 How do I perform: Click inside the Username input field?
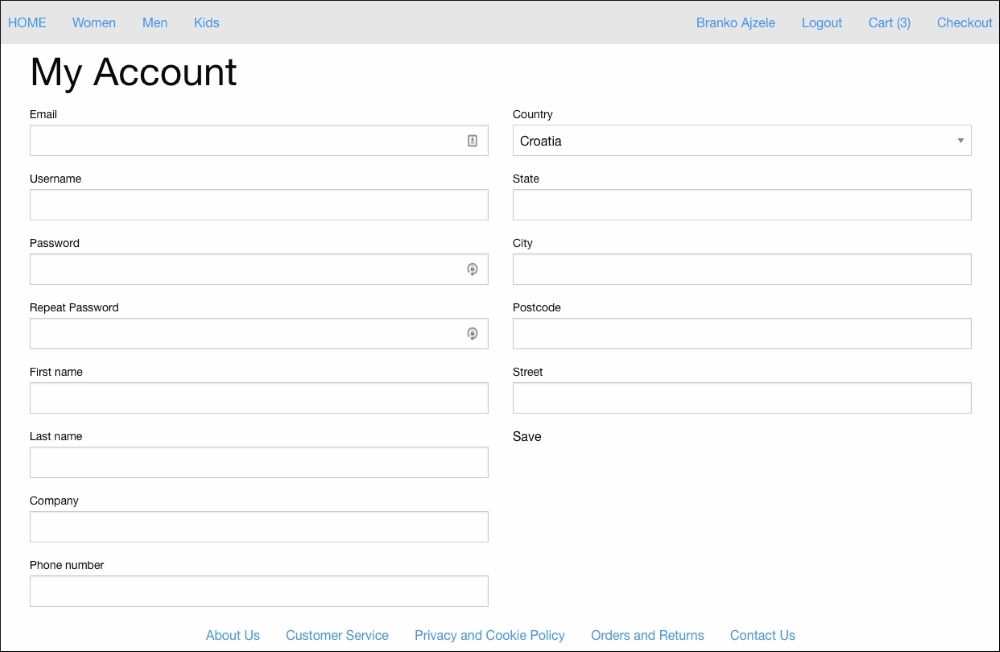(258, 204)
